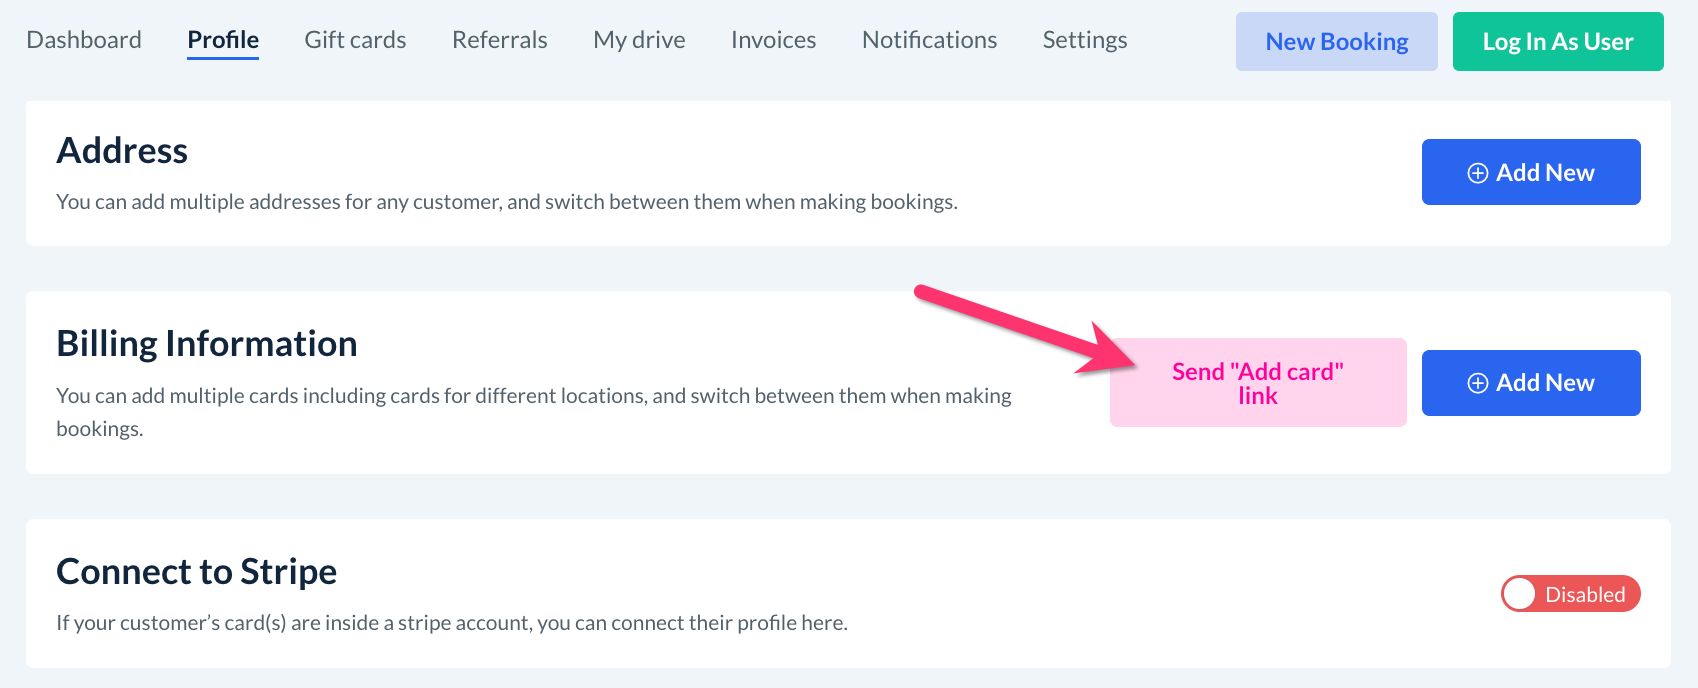The image size is (1698, 688).
Task: Open the Notifications tab
Action: click(x=929, y=40)
